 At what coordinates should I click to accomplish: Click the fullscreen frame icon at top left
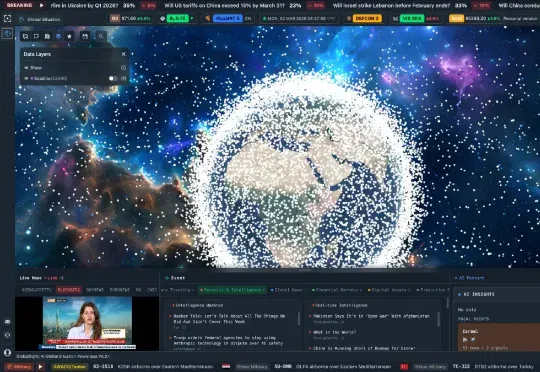pos(7,19)
